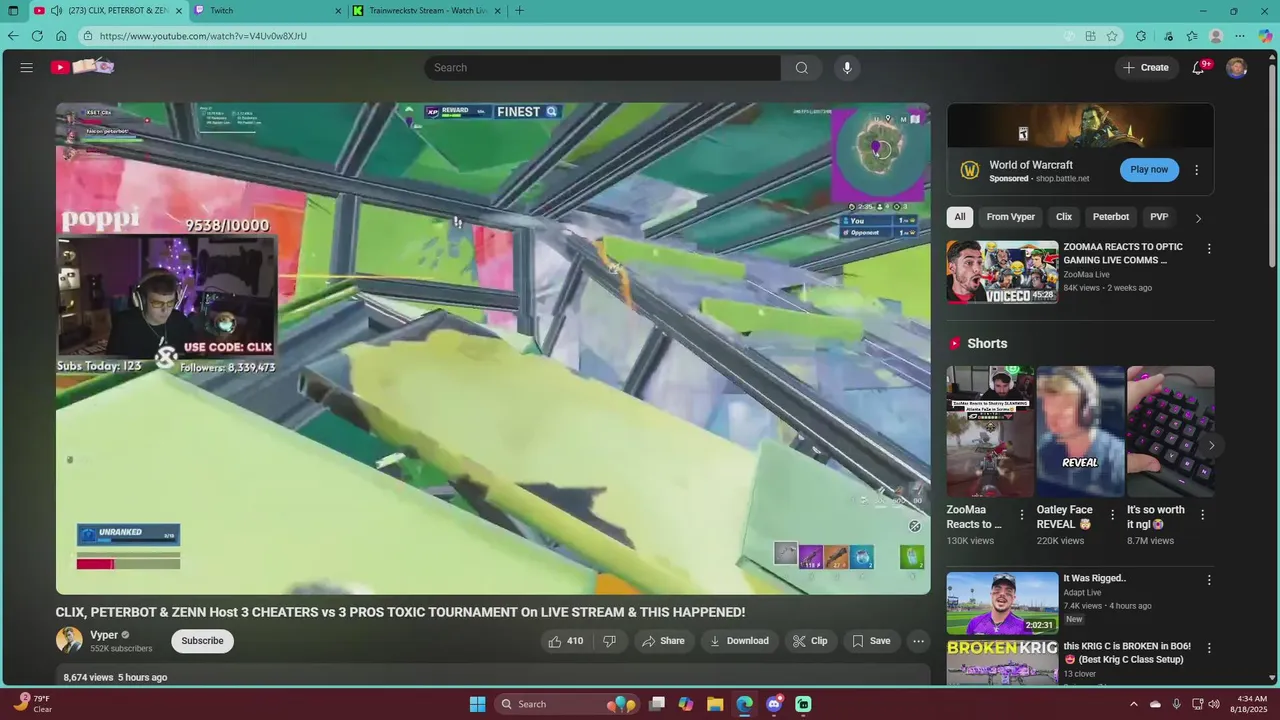Viewport: 1280px width, 720px height.
Task: Refresh the page with reload icon
Action: click(x=37, y=36)
